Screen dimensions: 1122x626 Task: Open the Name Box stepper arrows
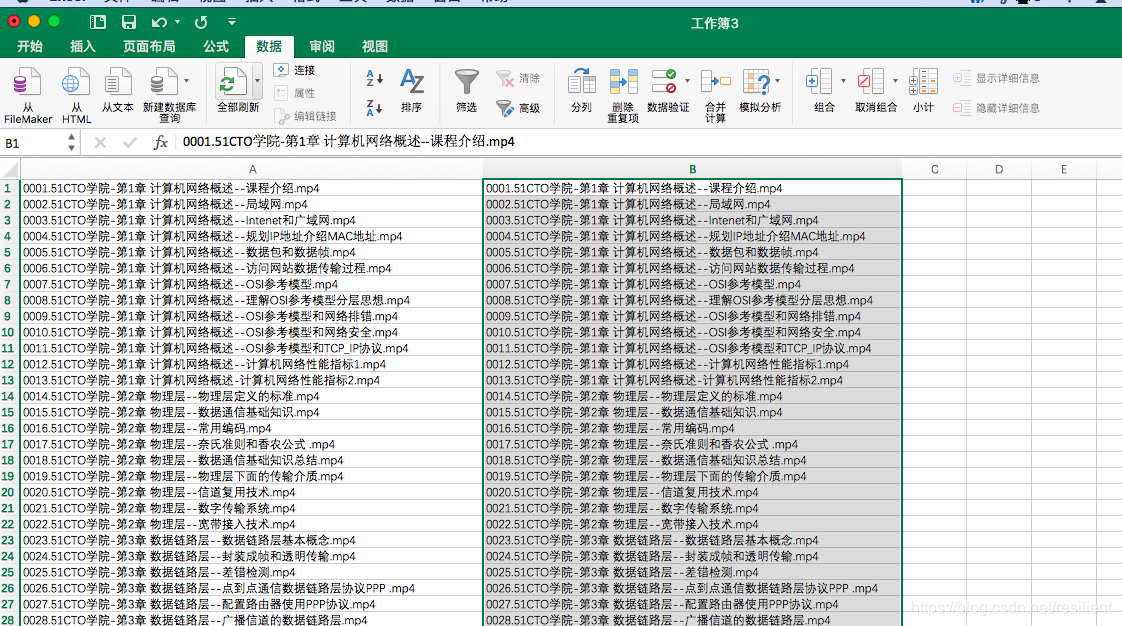(x=71, y=142)
